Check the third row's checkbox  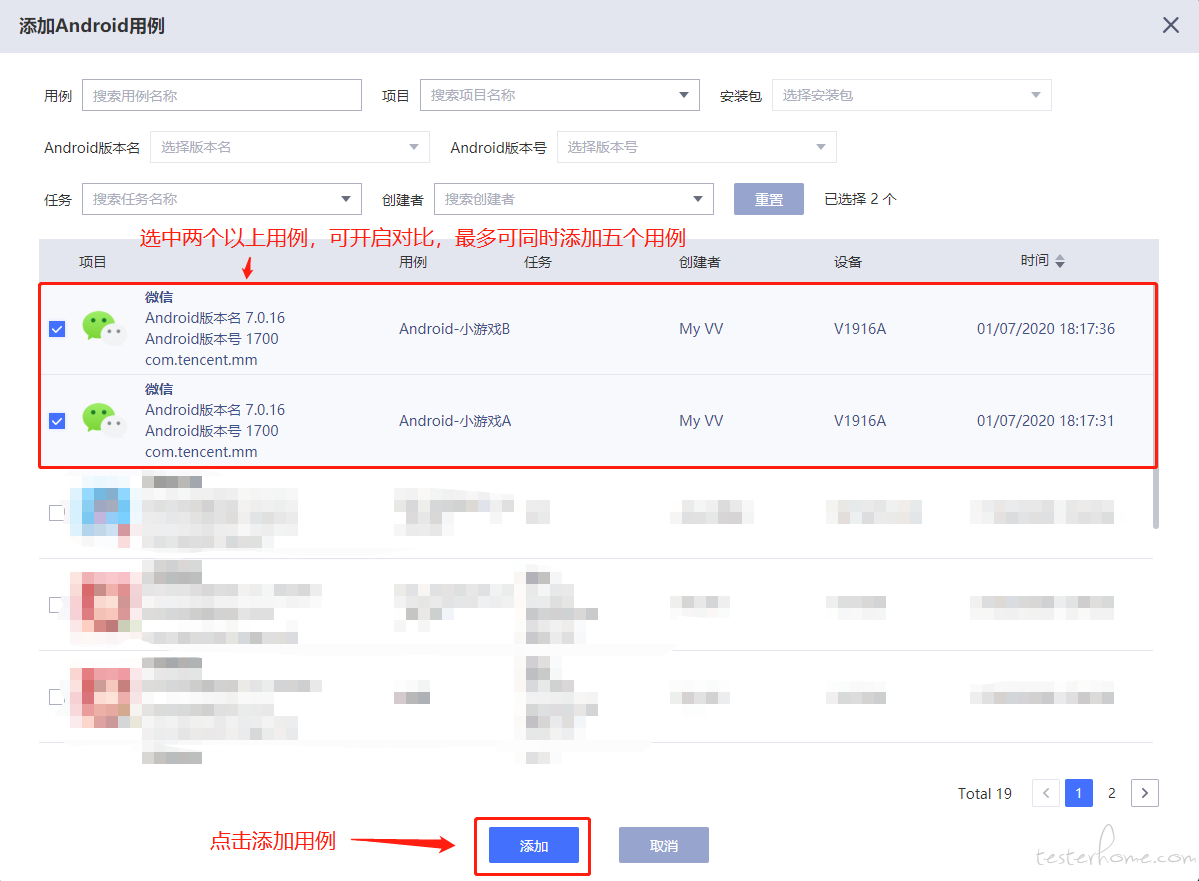click(57, 512)
